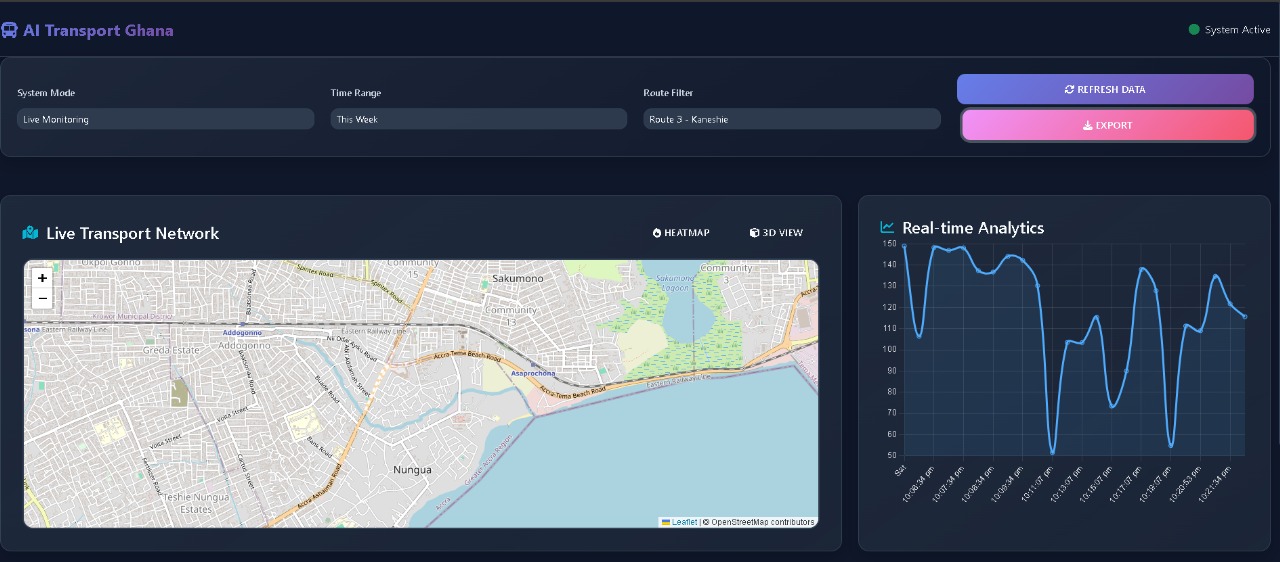Image resolution: width=1280 pixels, height=562 pixels.
Task: Open the System Mode dropdown
Action: pyautogui.click(x=165, y=119)
